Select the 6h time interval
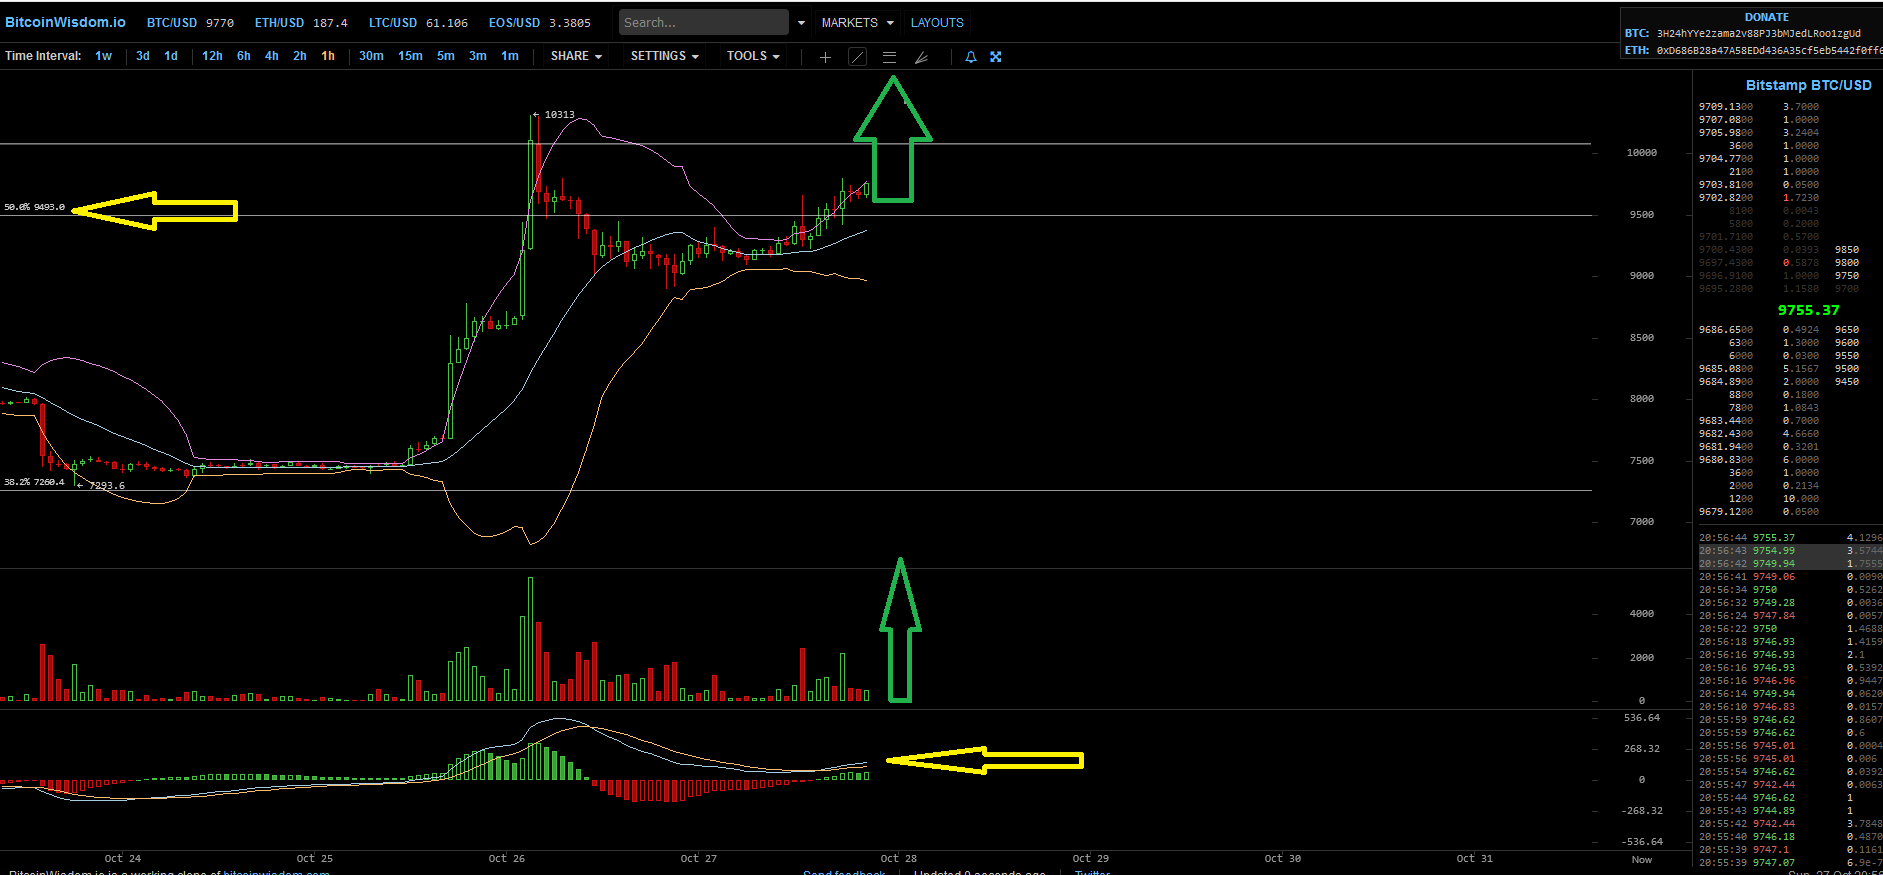This screenshot has width=1883, height=875. pos(244,56)
